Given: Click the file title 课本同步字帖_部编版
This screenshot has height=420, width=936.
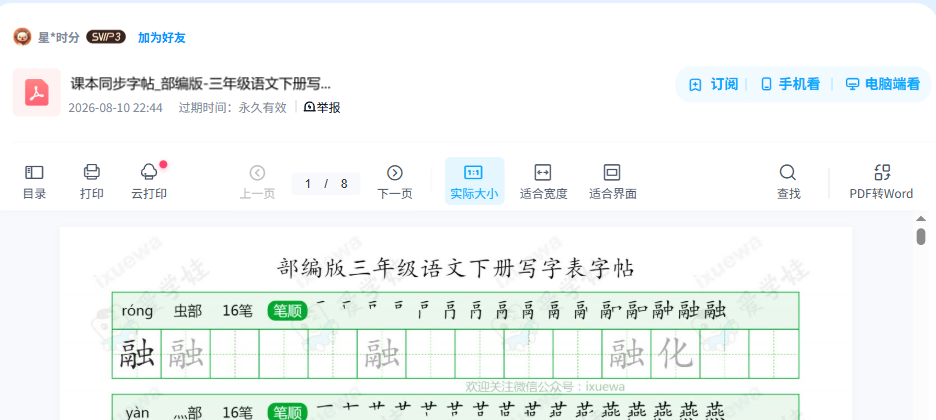Looking at the screenshot, I should [x=201, y=84].
